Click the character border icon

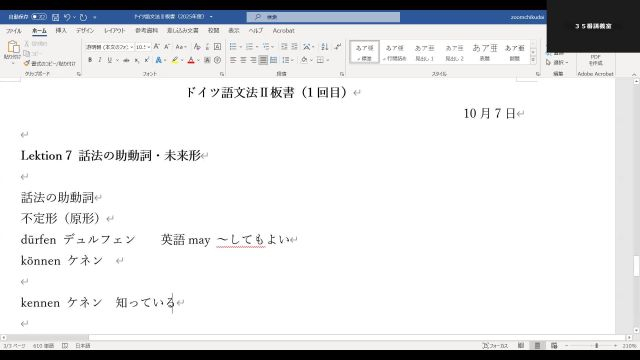[x=218, y=47]
